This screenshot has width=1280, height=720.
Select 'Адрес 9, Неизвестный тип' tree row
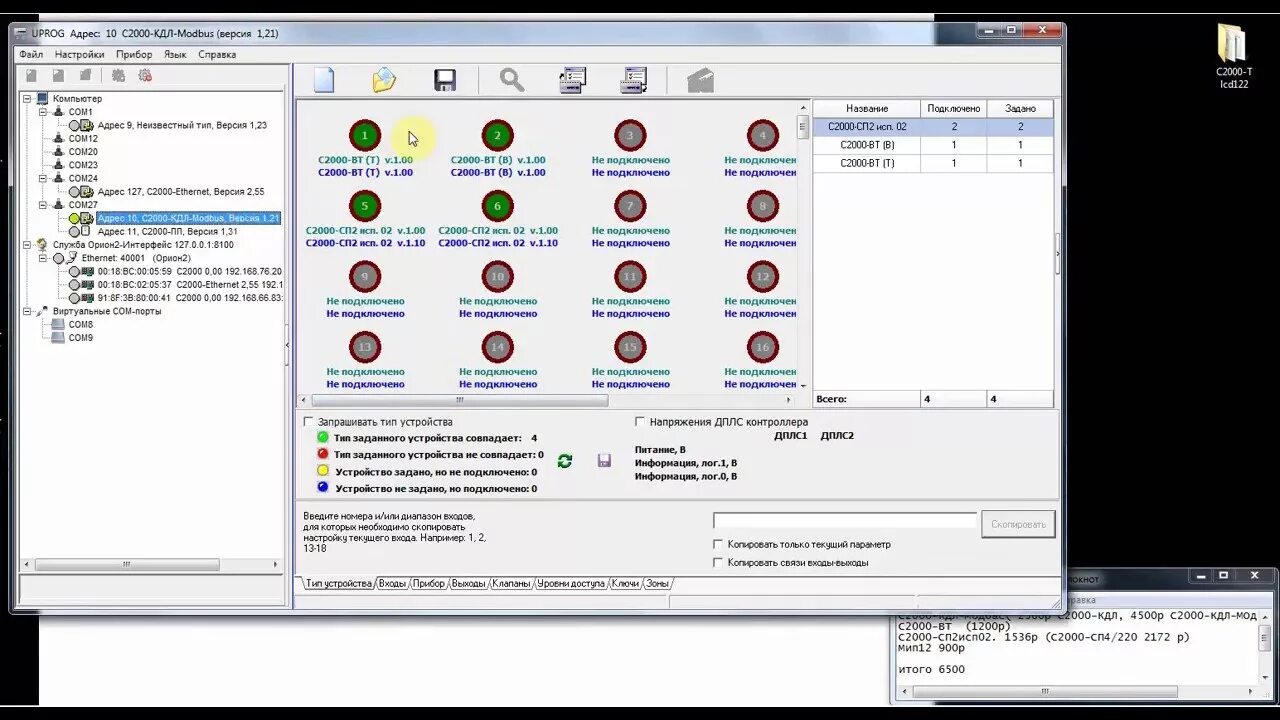click(182, 125)
